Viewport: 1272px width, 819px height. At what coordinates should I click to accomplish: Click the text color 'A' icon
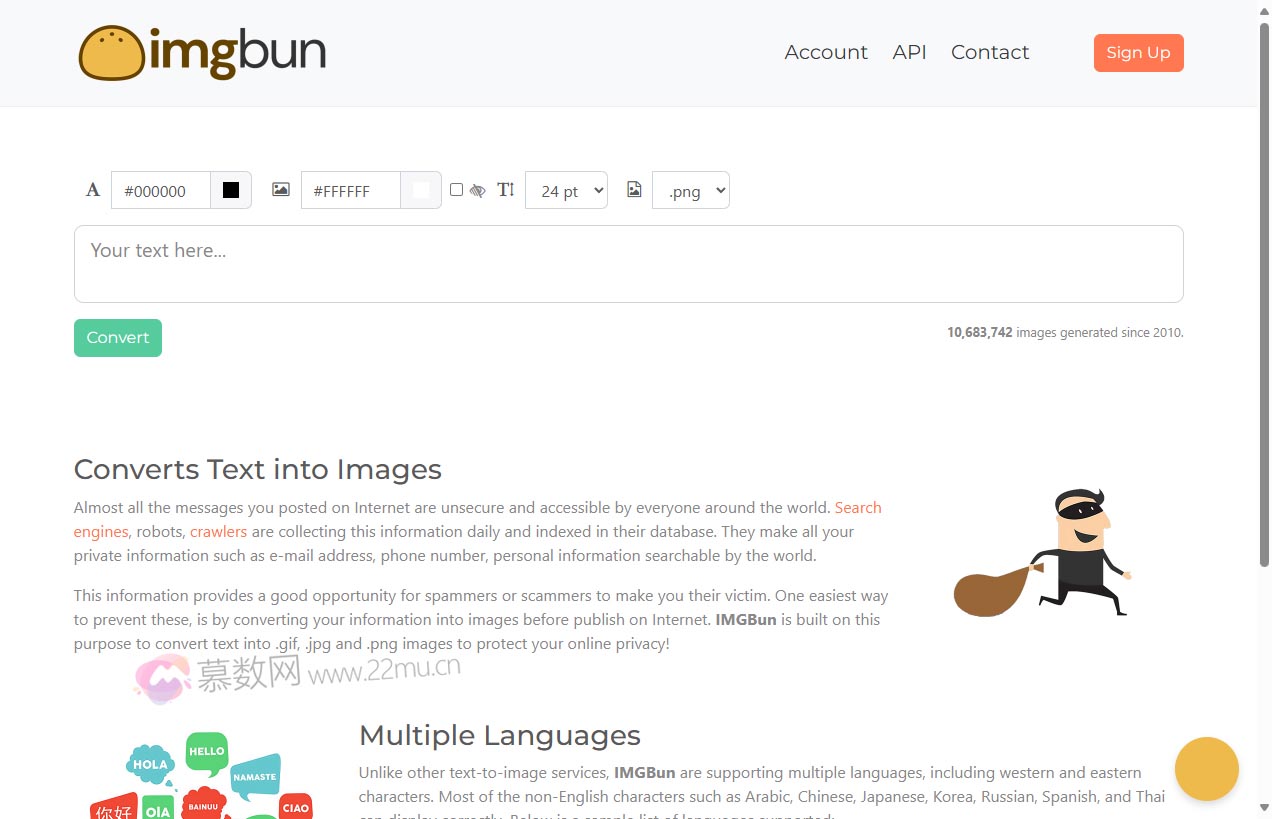(x=93, y=190)
